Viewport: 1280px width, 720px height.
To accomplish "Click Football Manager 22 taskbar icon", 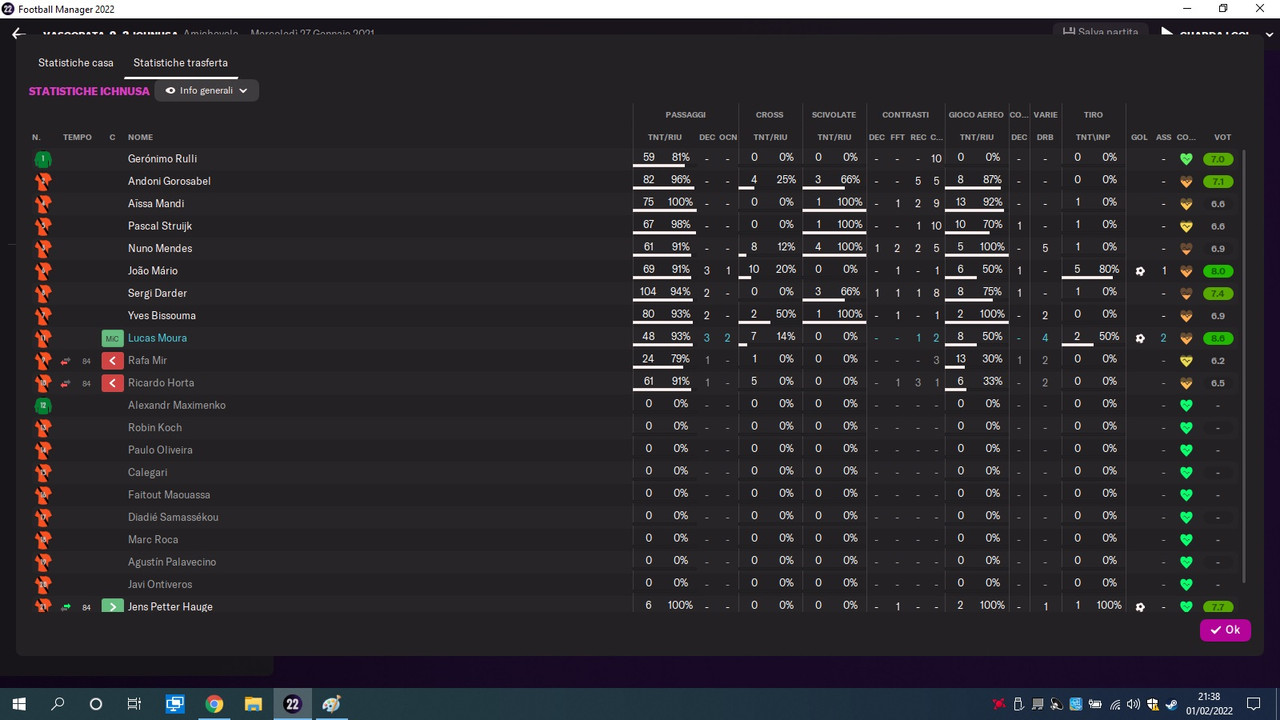I will (x=292, y=704).
